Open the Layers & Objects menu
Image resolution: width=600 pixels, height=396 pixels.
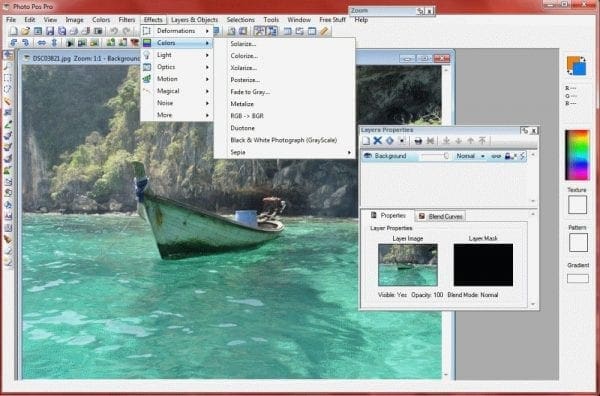pyautogui.click(x=194, y=20)
